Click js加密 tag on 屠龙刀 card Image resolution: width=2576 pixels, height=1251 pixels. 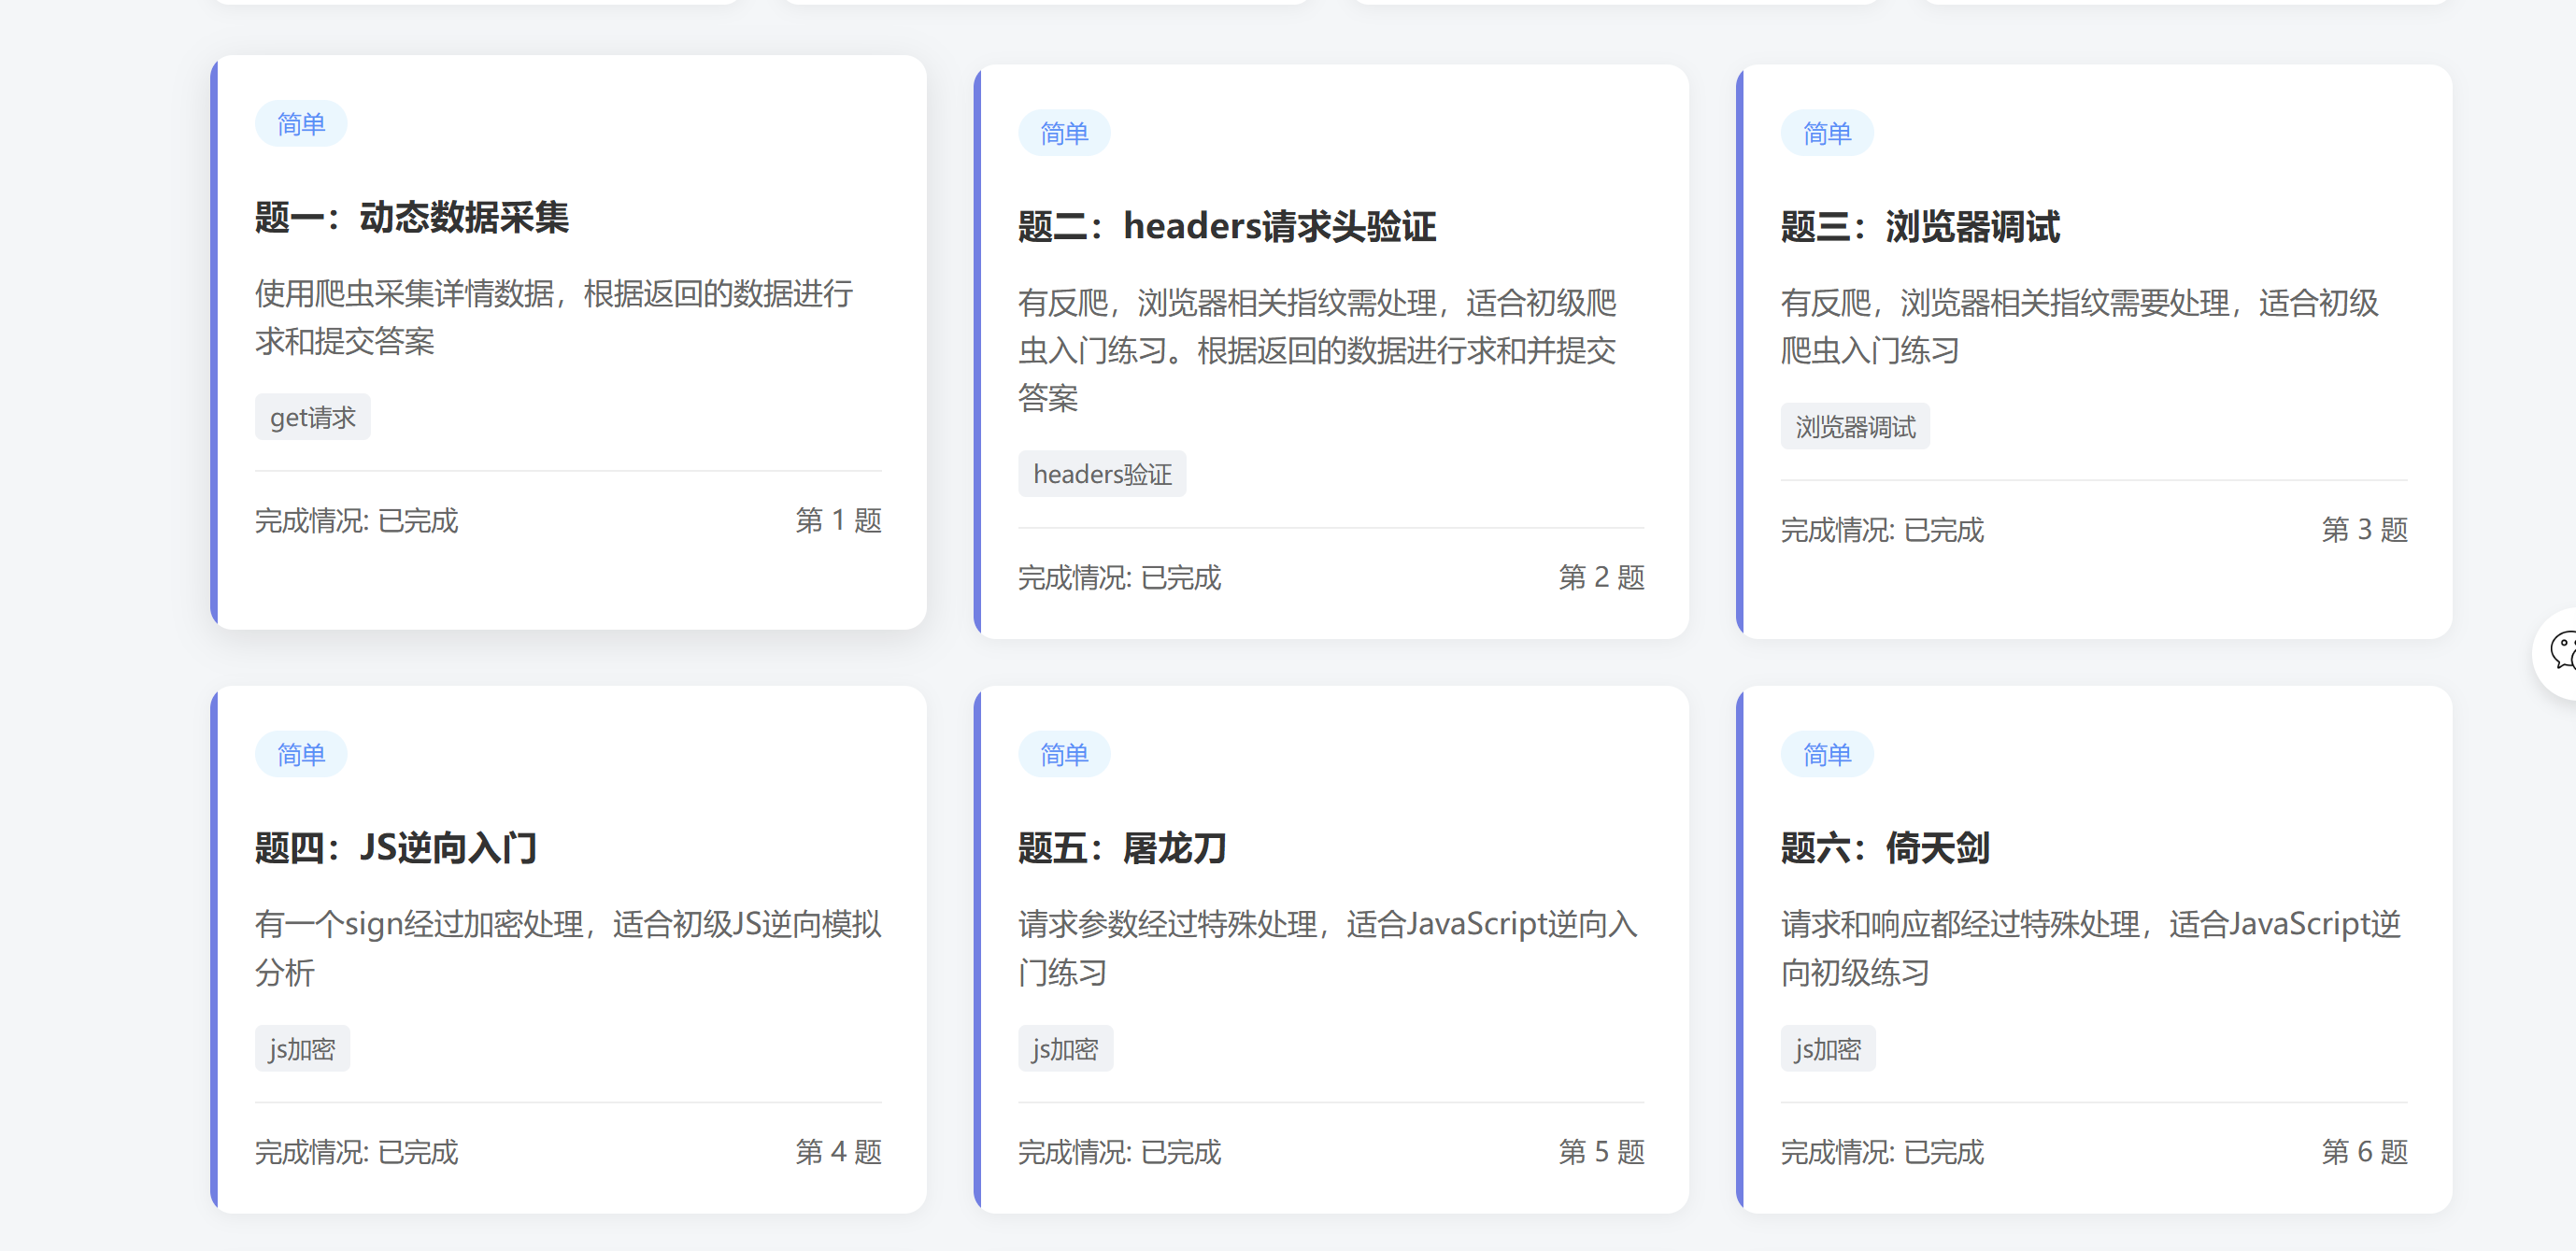pos(1064,1048)
